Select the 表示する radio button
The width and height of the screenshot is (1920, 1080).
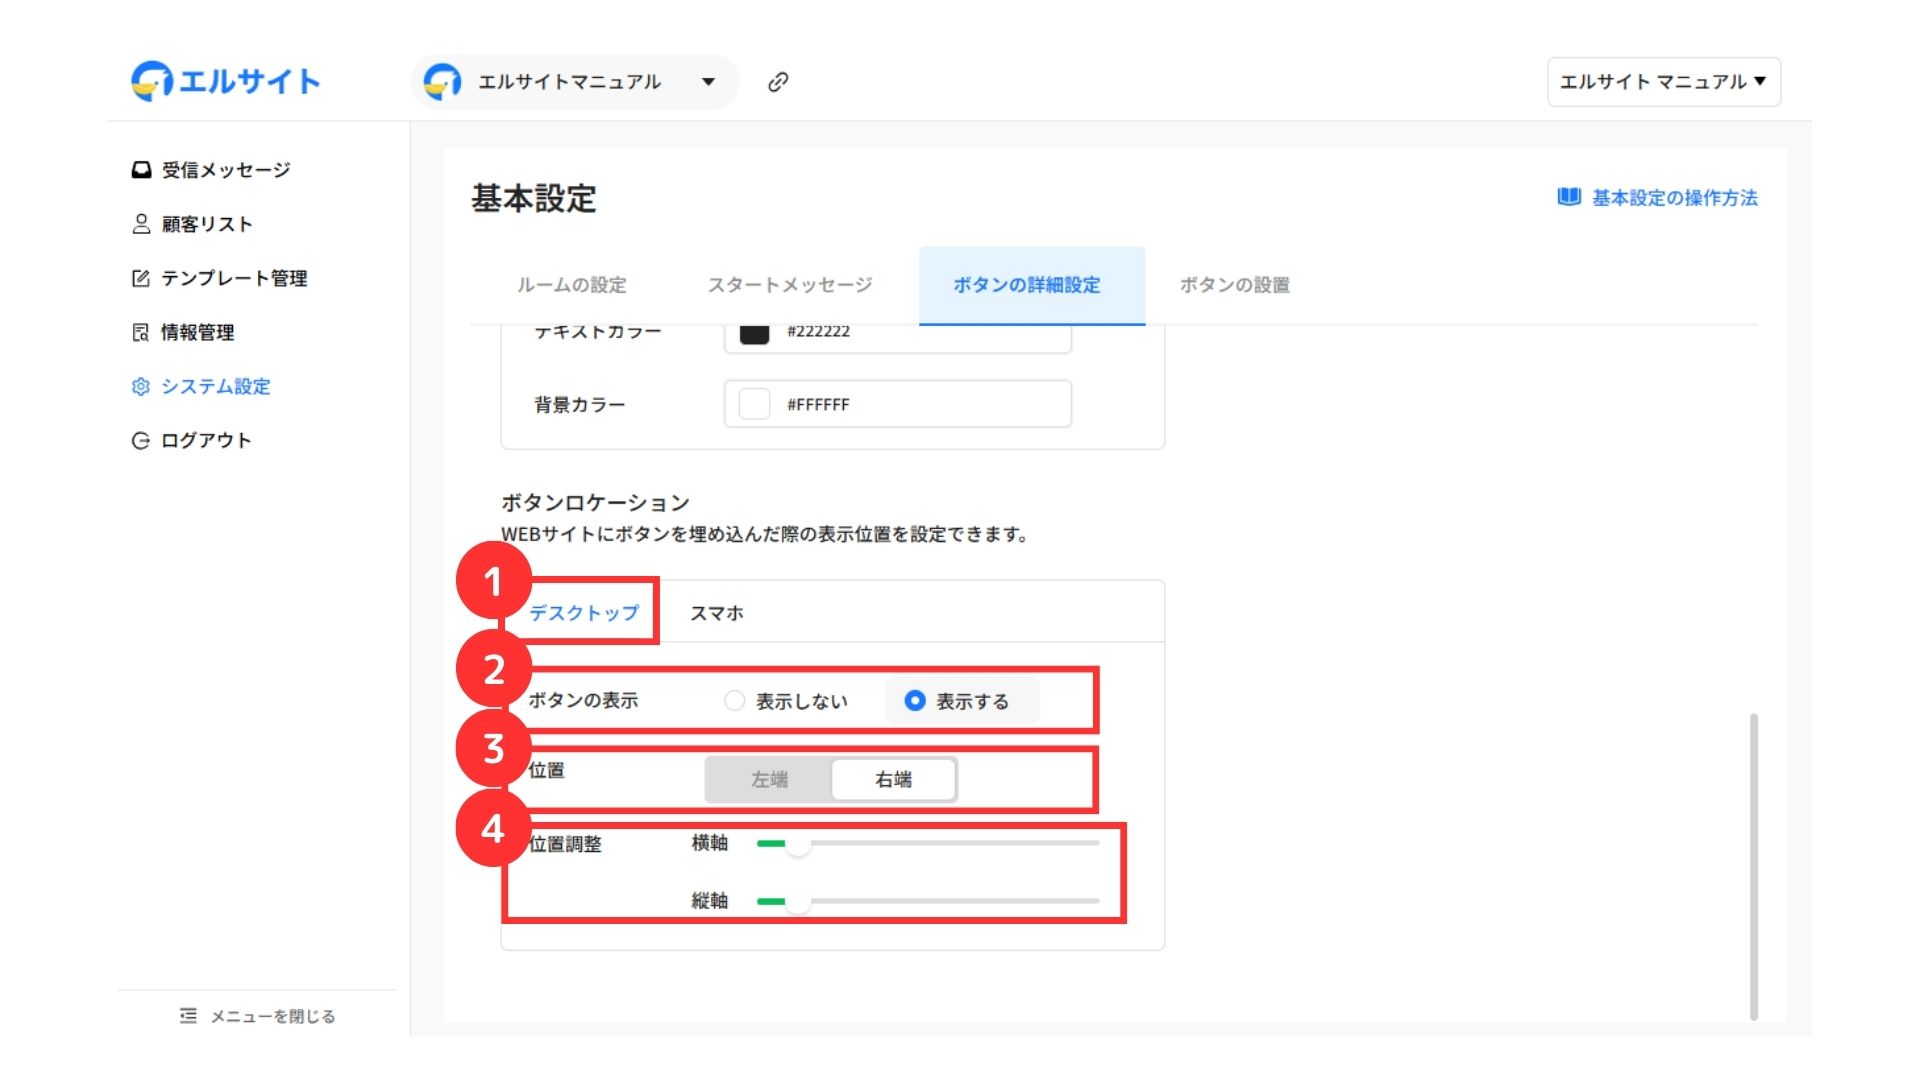914,701
